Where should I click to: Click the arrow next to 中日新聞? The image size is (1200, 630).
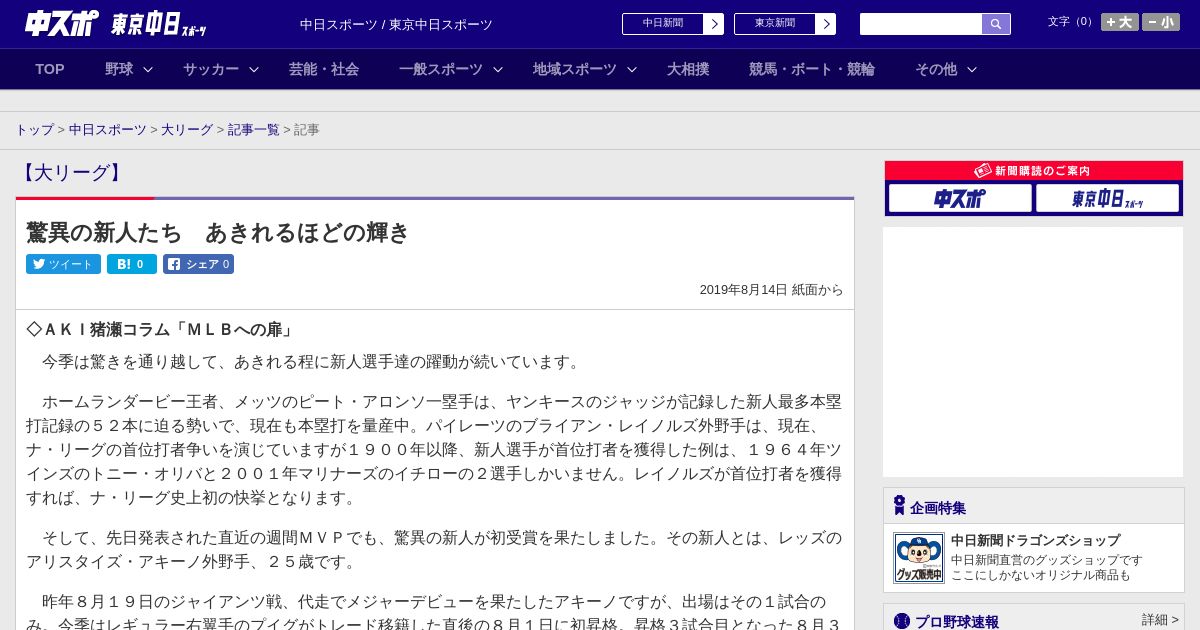click(714, 24)
